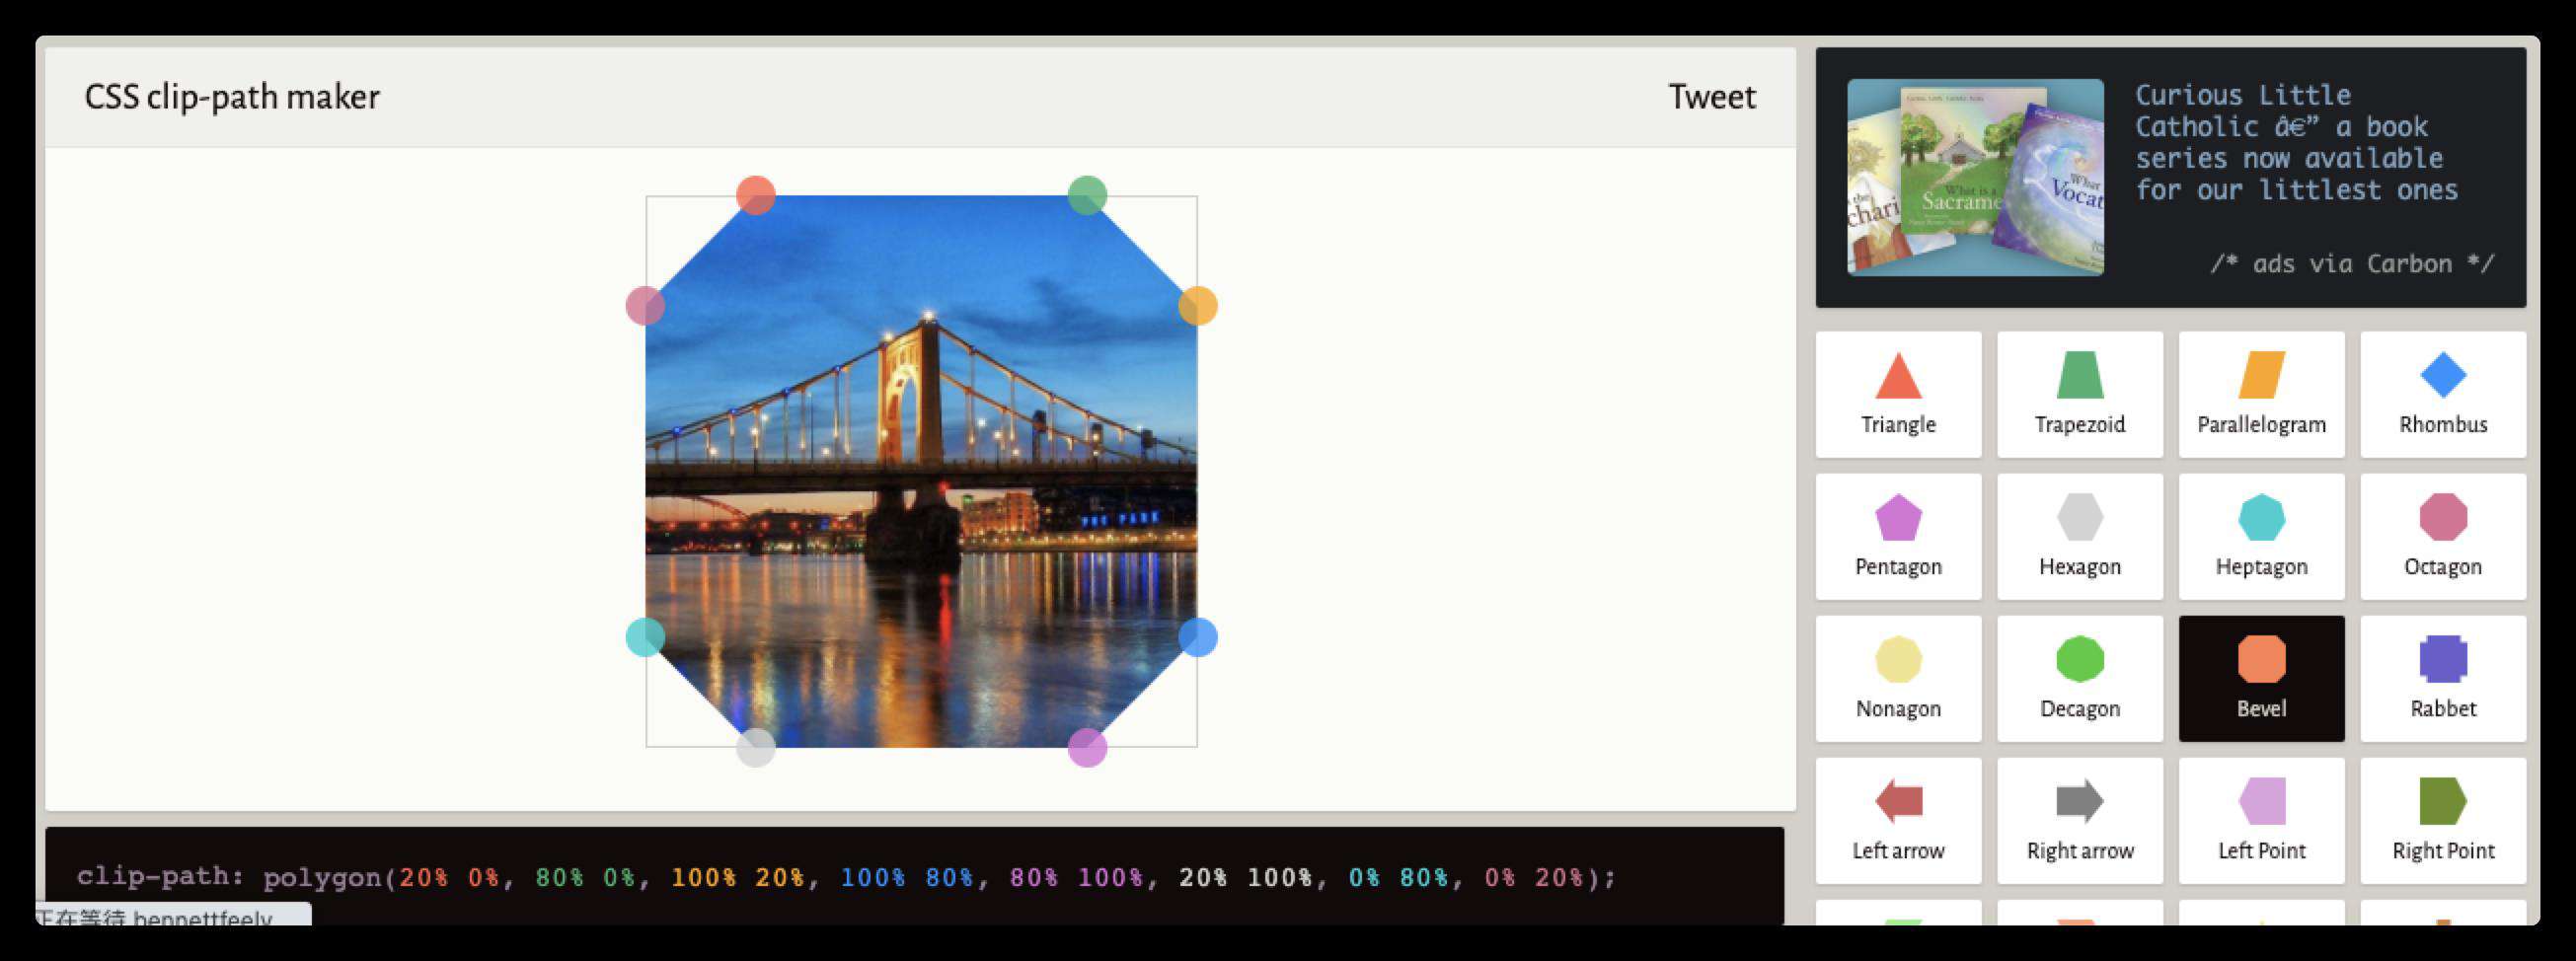Screen dimensions: 2576x961
Task: Pick the Pentagon clip-path shape
Action: click(1898, 537)
